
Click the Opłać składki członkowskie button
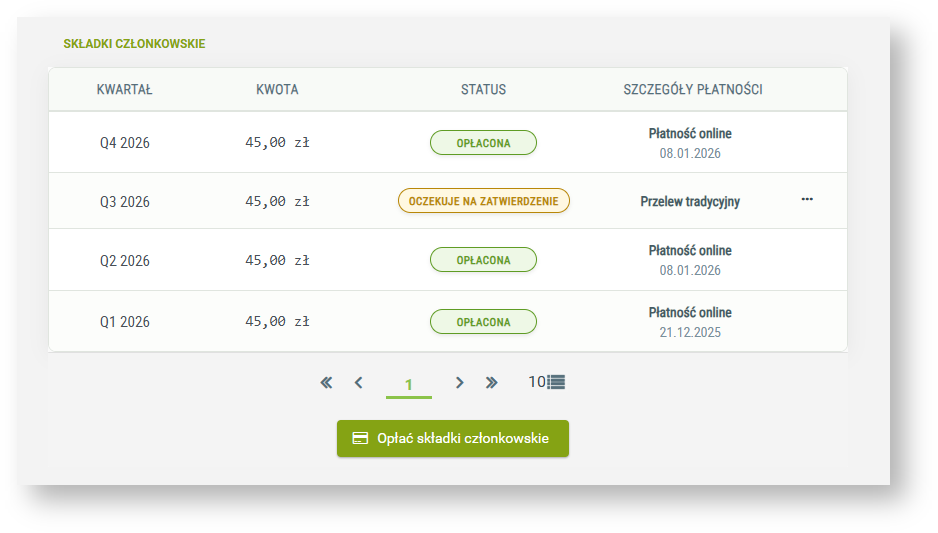453,438
